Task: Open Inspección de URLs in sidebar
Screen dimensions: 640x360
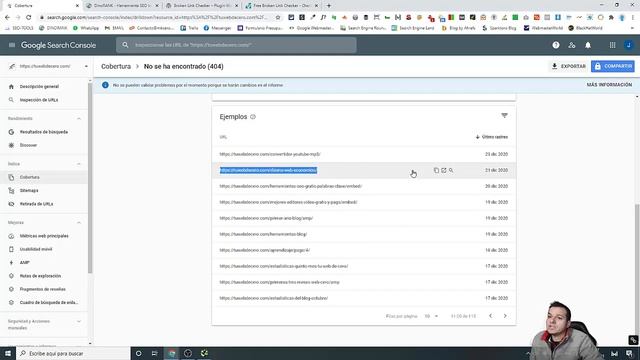Action: 39,100
